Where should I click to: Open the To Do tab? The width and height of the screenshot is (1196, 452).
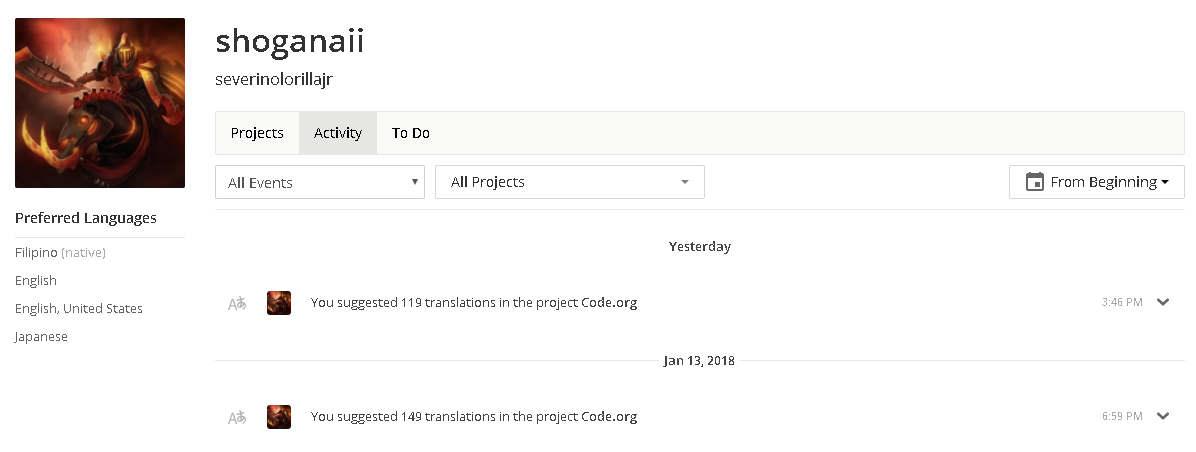[410, 133]
